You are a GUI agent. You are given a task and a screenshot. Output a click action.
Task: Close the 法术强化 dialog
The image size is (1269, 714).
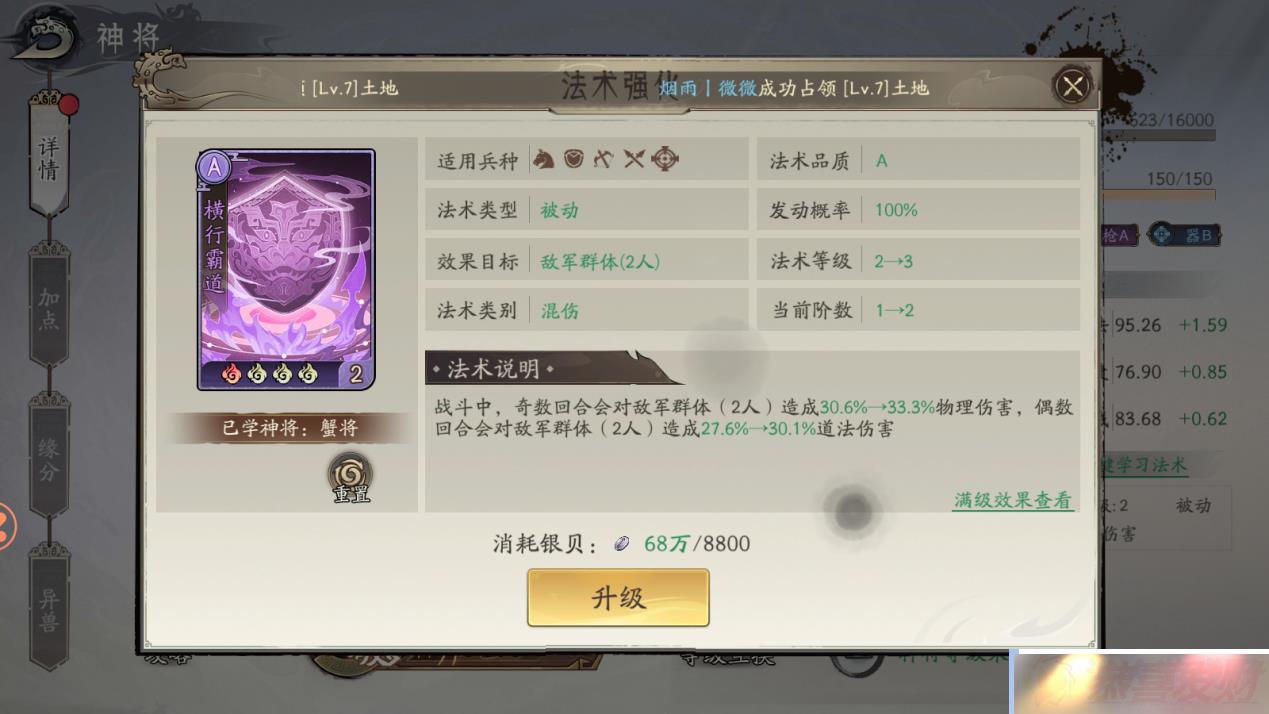pyautogui.click(x=1073, y=86)
